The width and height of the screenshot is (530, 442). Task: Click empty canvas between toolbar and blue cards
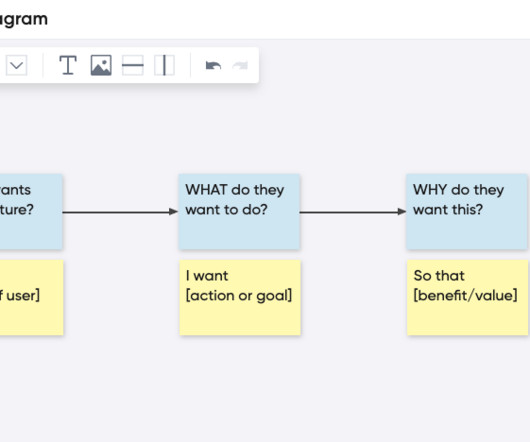265,128
